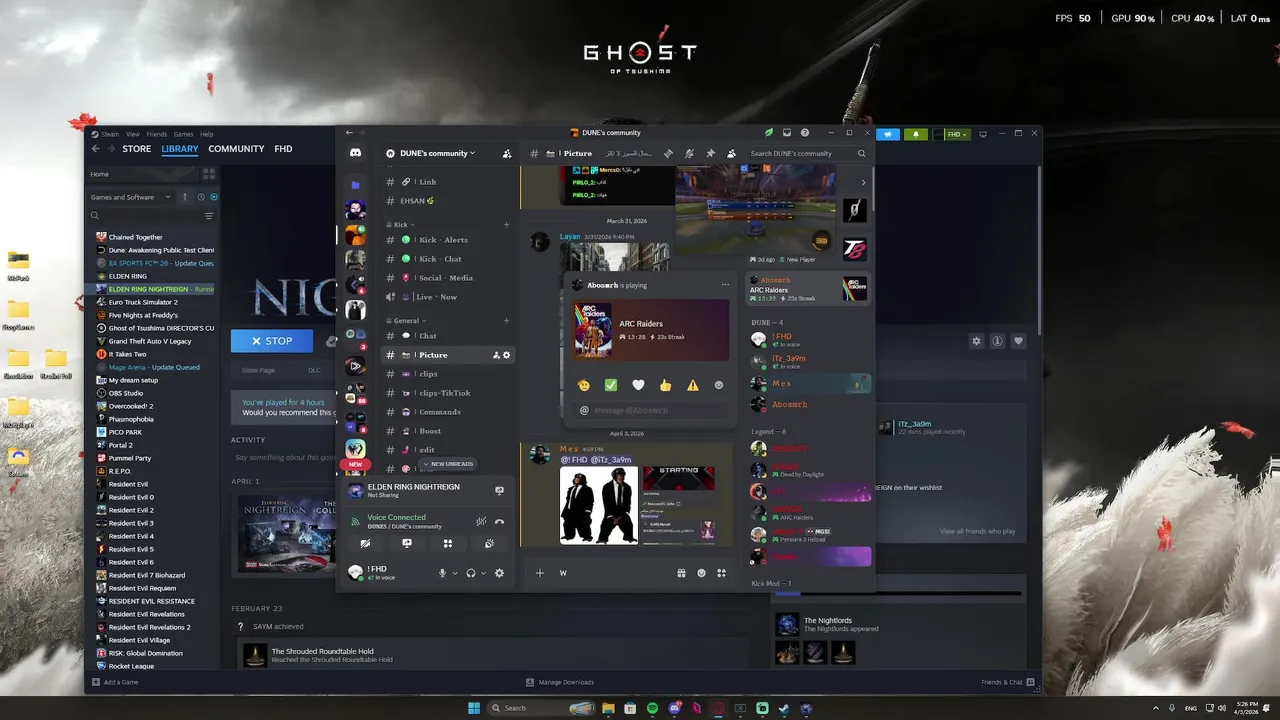The width and height of the screenshot is (1280, 720).
Task: Open gift icon in message bar
Action: pos(681,573)
